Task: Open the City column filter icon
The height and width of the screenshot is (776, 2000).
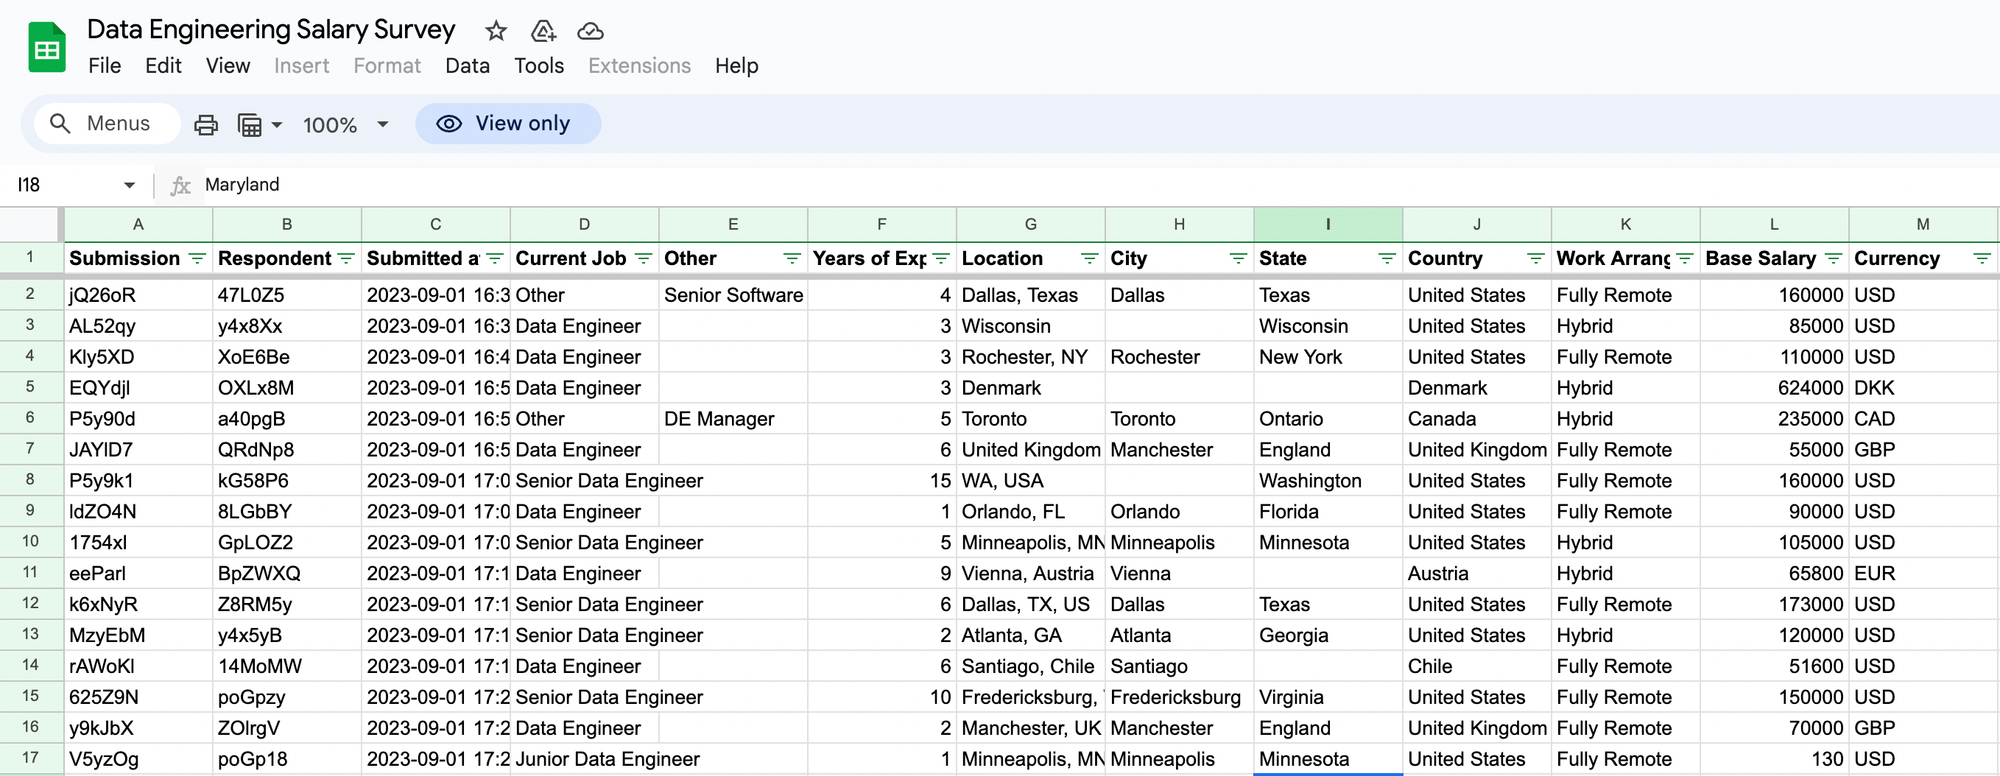Action: tap(1238, 258)
